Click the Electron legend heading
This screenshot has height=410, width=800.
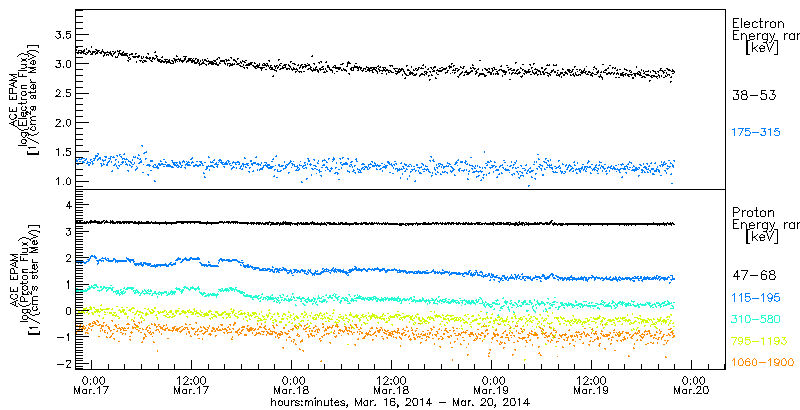(x=758, y=23)
